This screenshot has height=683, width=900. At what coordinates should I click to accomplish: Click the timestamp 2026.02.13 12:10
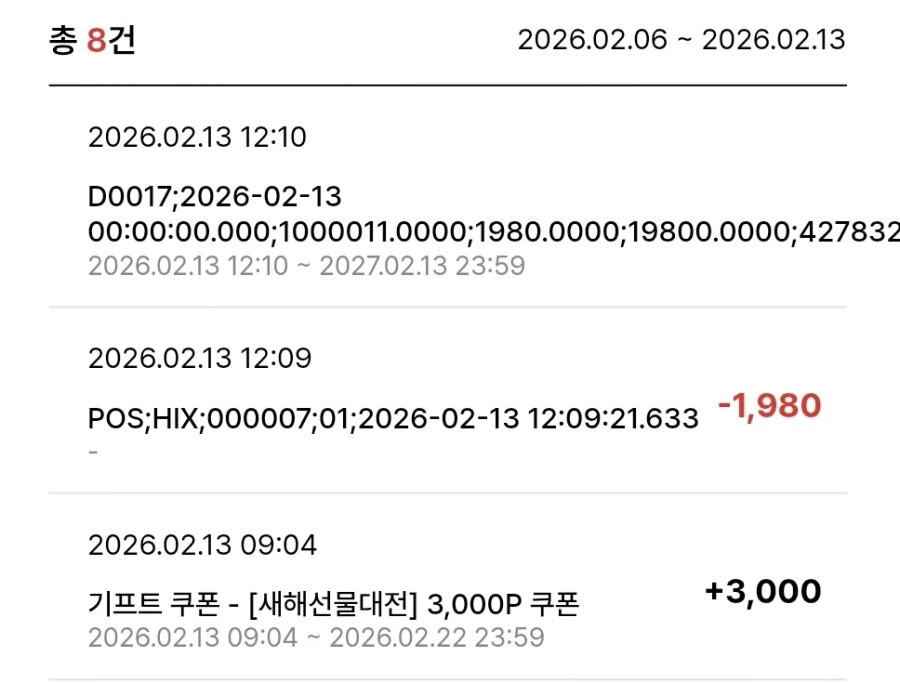197,137
